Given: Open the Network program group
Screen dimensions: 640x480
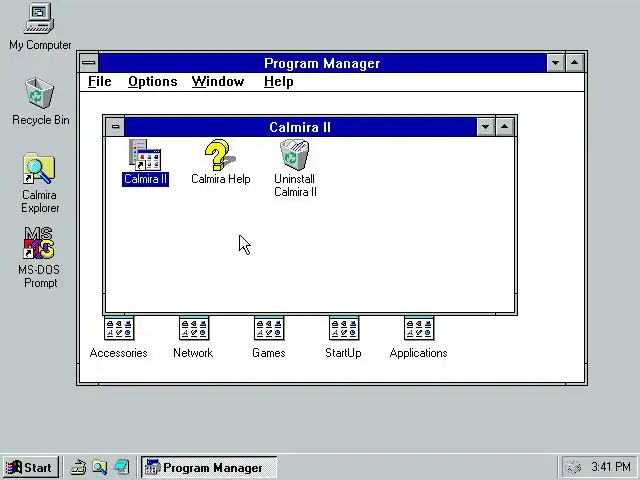Looking at the screenshot, I should [193, 337].
